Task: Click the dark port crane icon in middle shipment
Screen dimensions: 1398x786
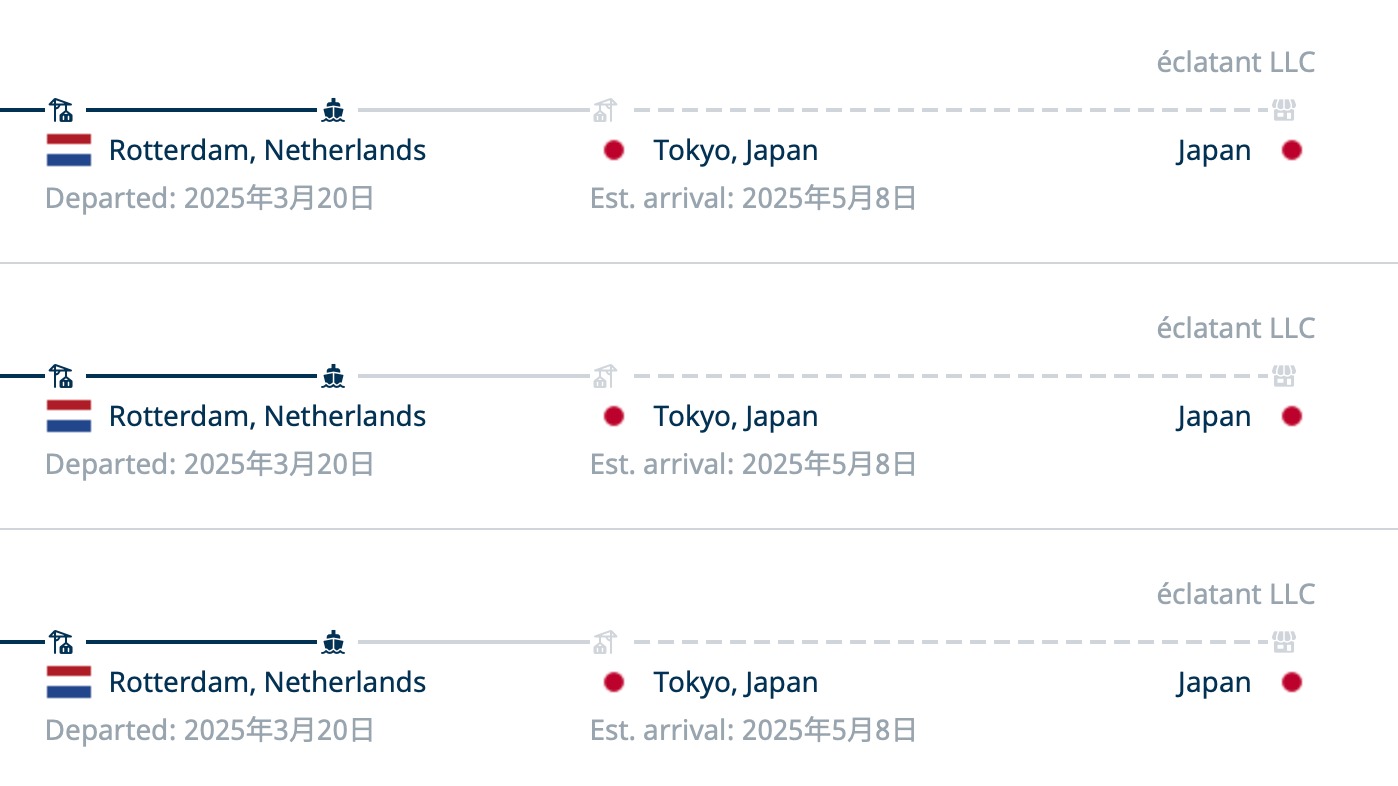Action: tap(61, 376)
